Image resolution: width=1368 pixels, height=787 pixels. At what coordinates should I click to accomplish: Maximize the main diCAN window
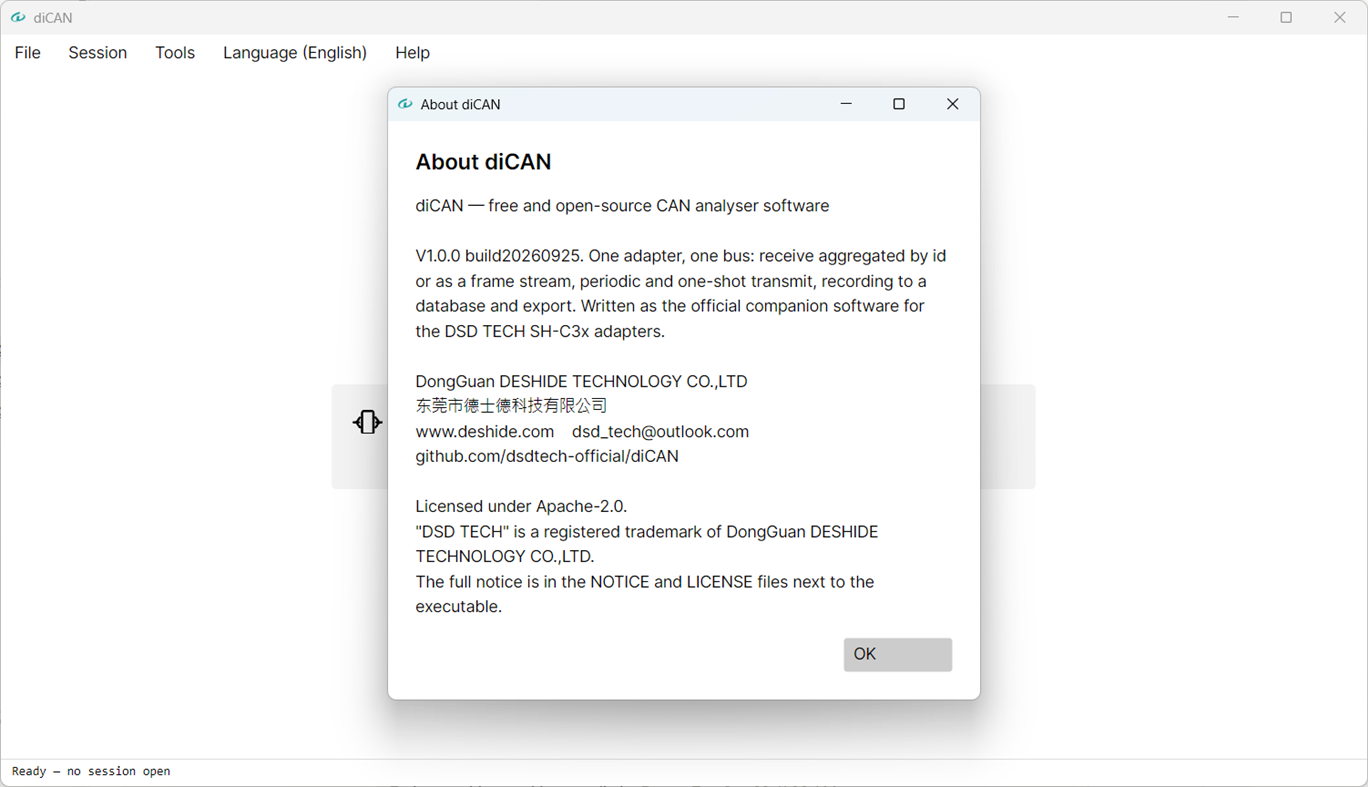pyautogui.click(x=1286, y=17)
